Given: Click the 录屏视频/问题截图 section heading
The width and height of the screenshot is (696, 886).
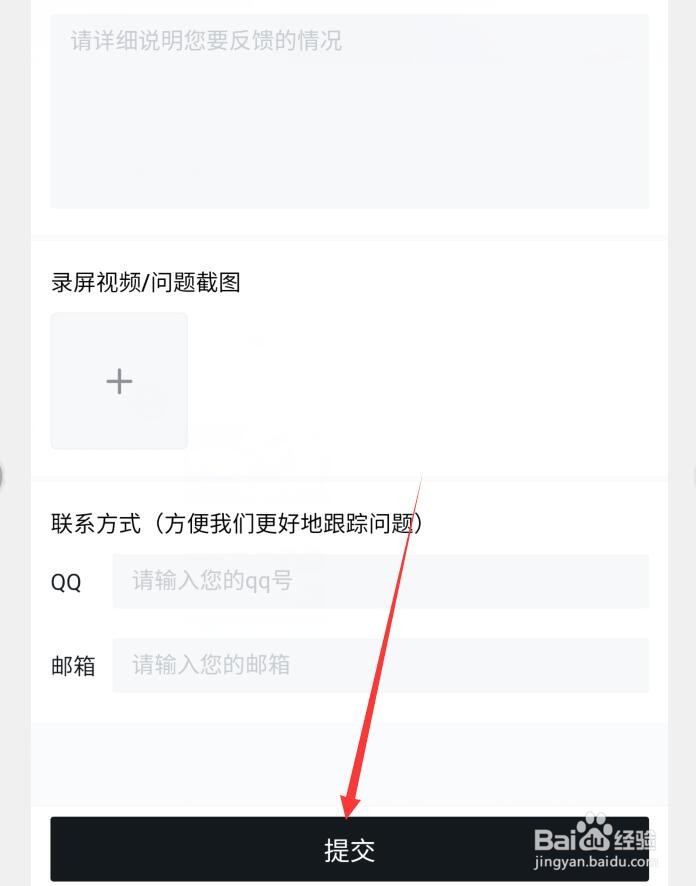Looking at the screenshot, I should (146, 282).
